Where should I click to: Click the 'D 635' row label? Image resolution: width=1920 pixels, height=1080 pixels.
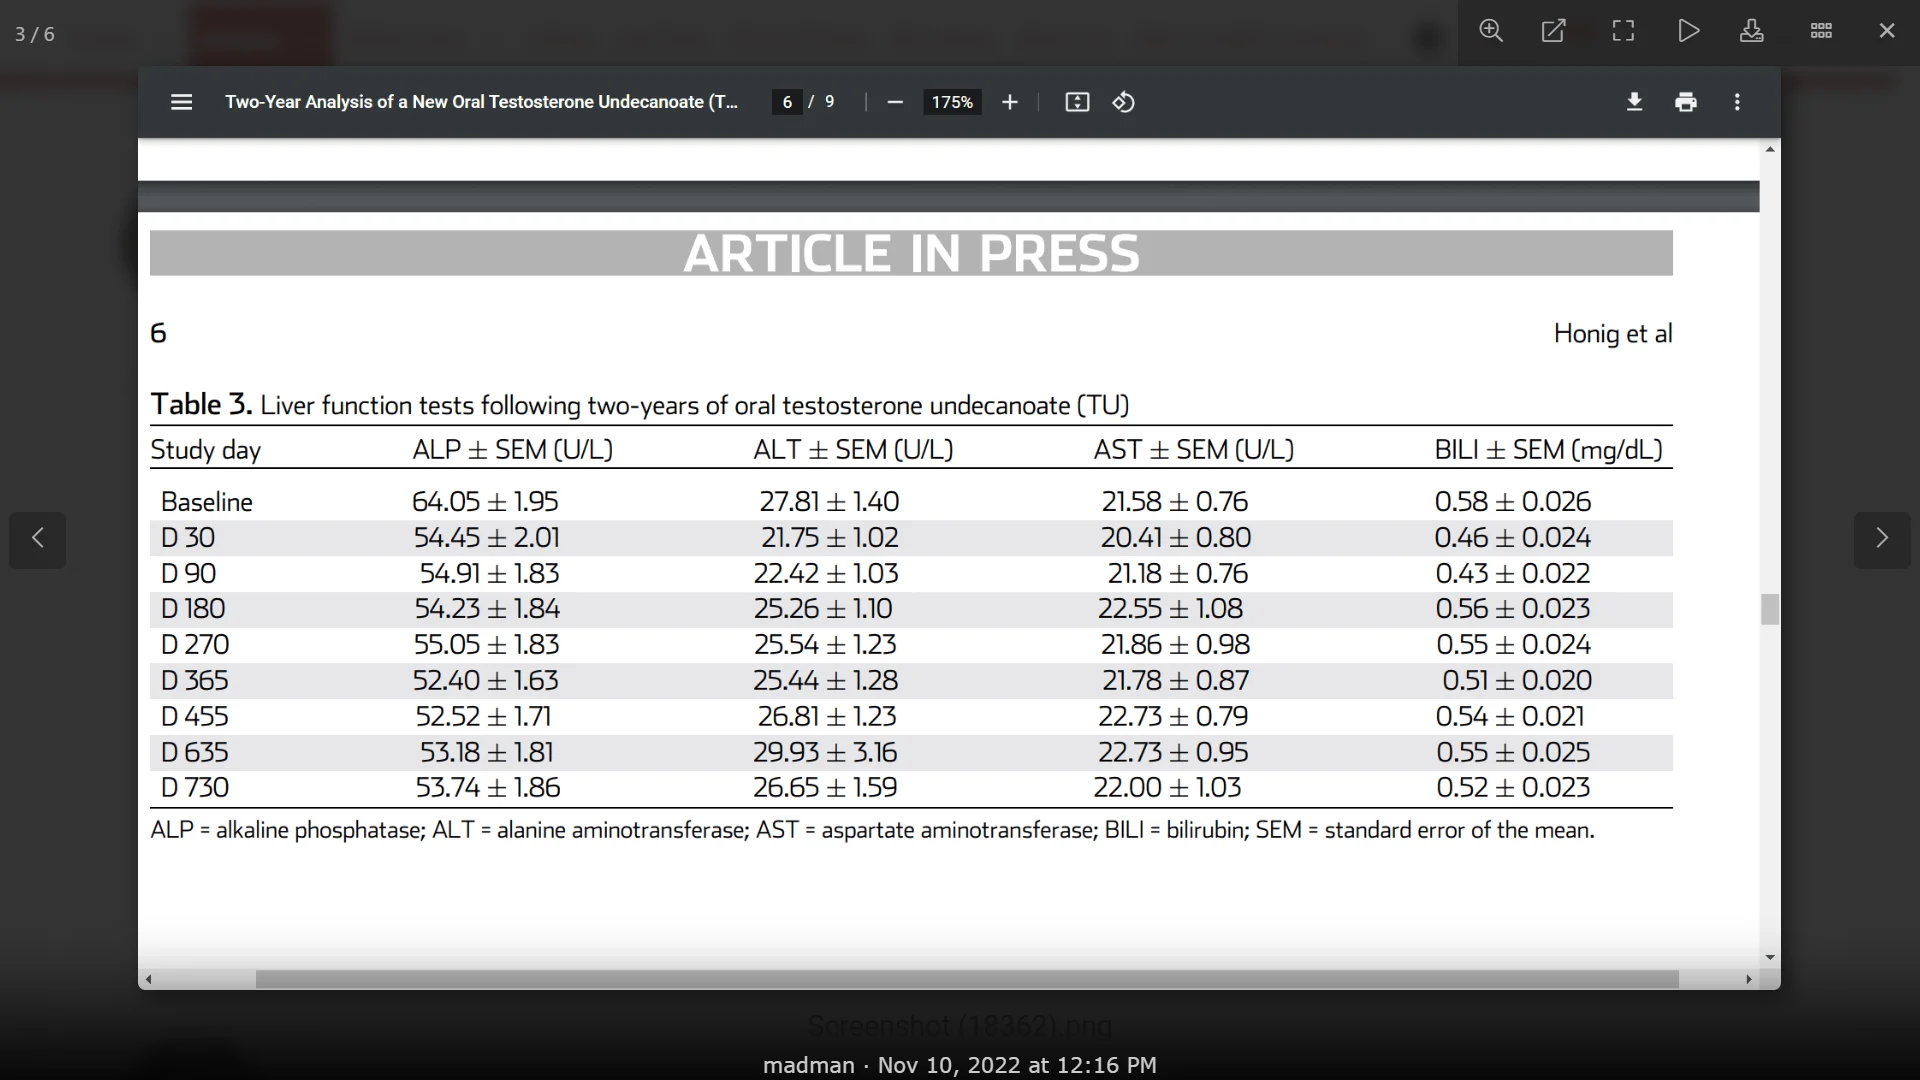point(195,753)
